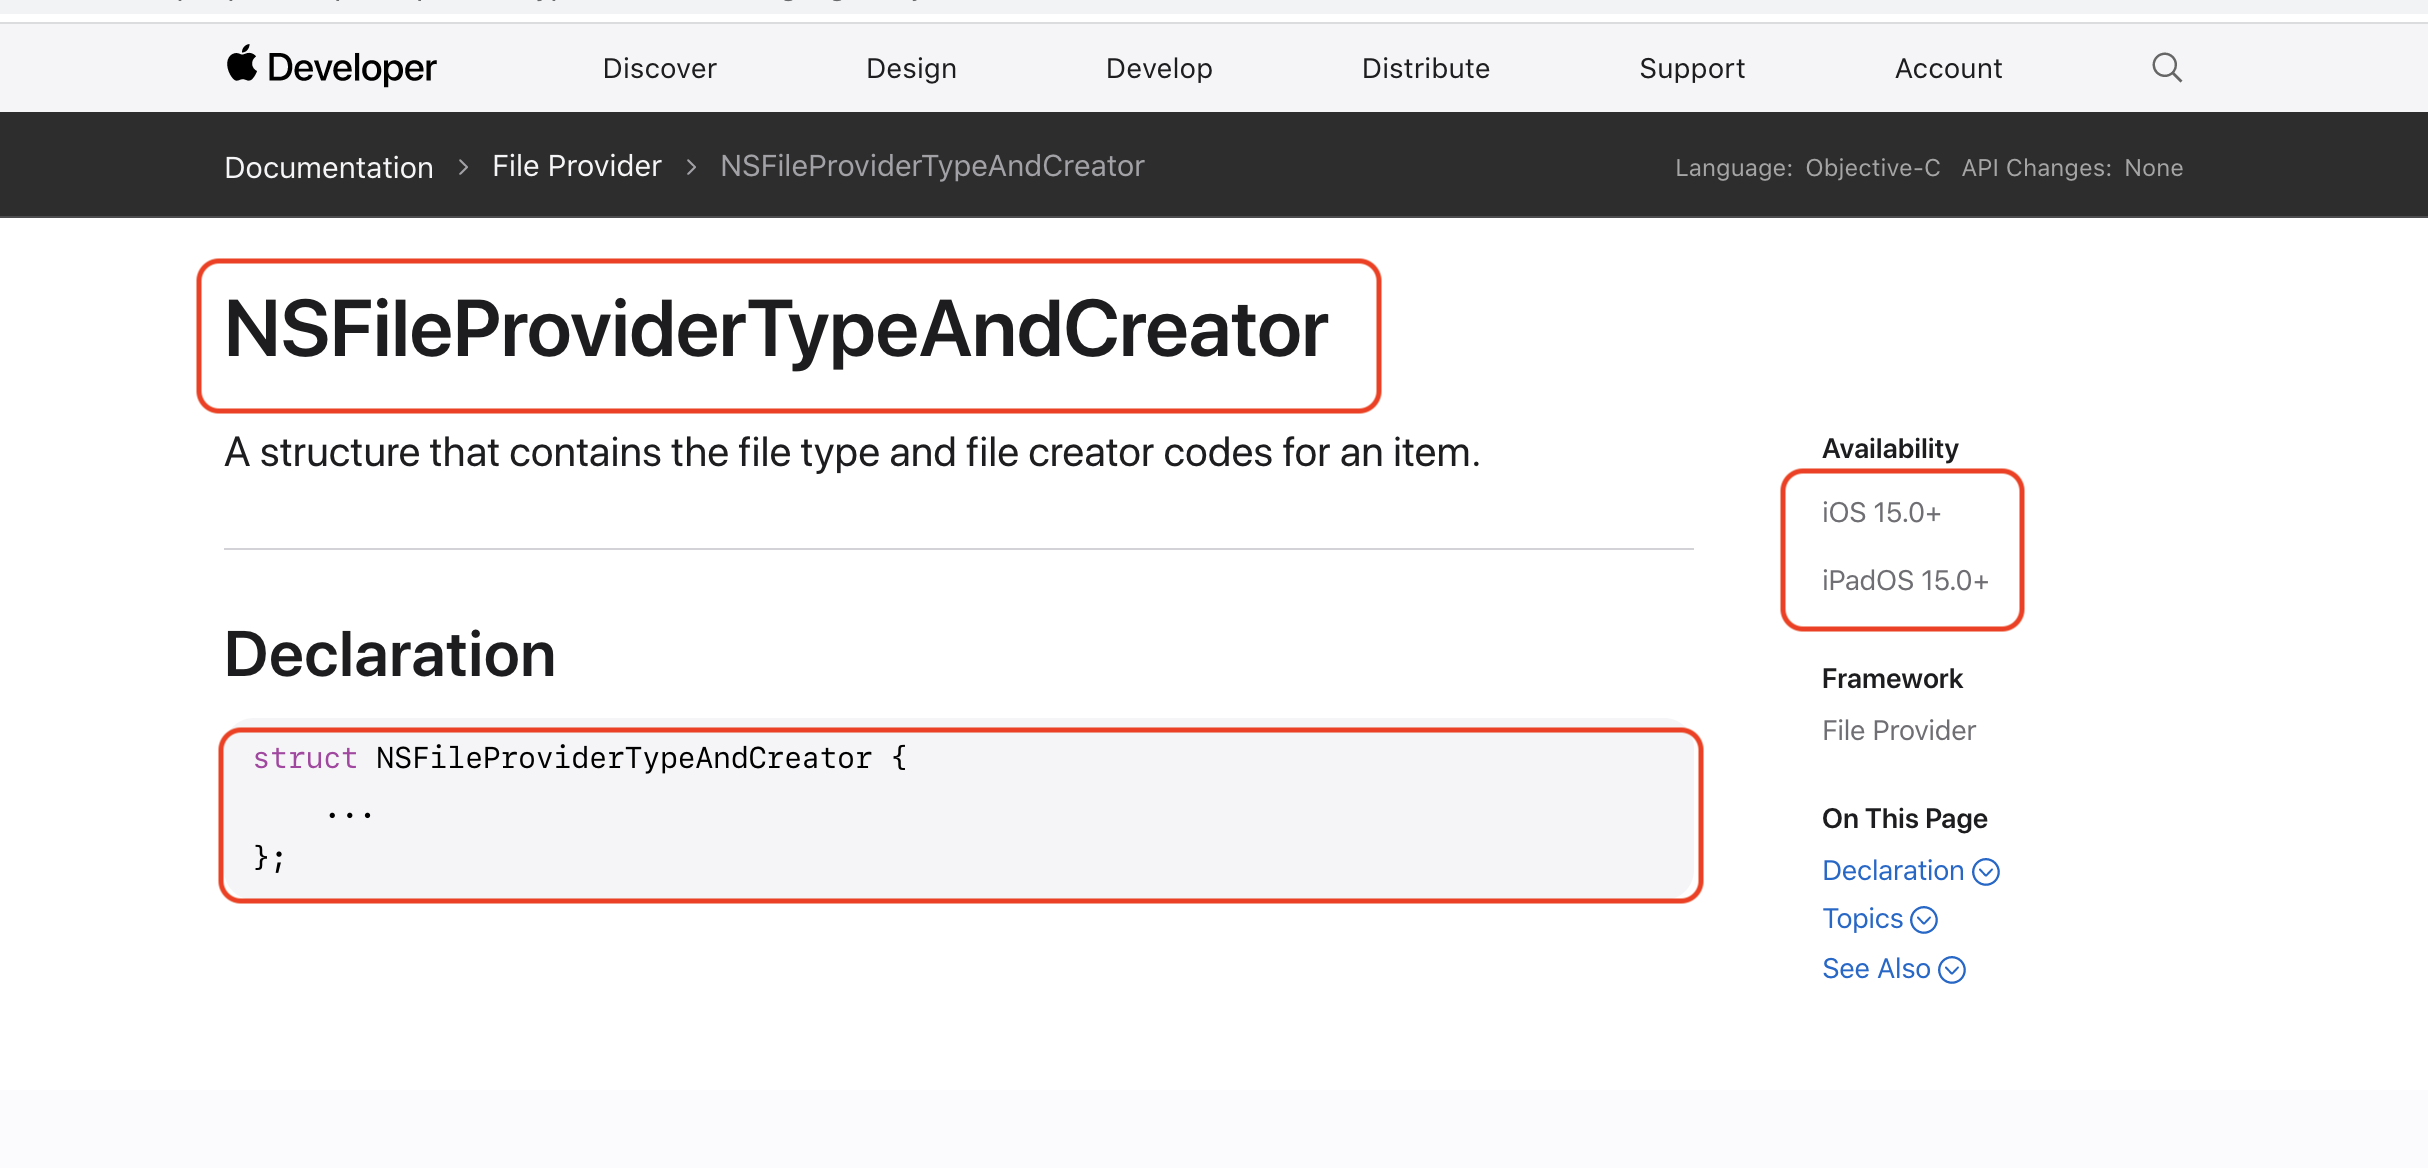Open the Discover menu
The width and height of the screenshot is (2428, 1168).
(659, 68)
